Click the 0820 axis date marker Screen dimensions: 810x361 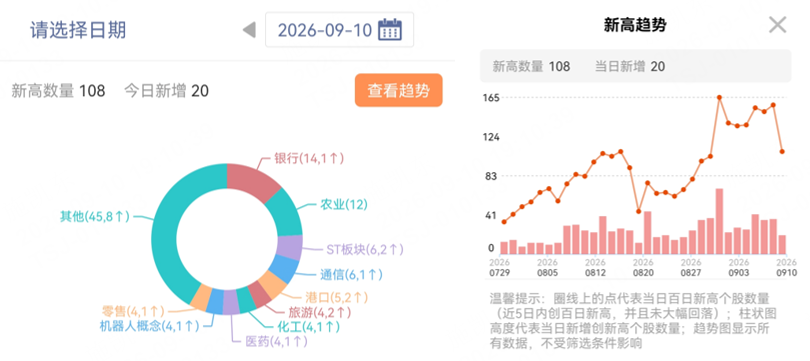pyautogui.click(x=643, y=273)
